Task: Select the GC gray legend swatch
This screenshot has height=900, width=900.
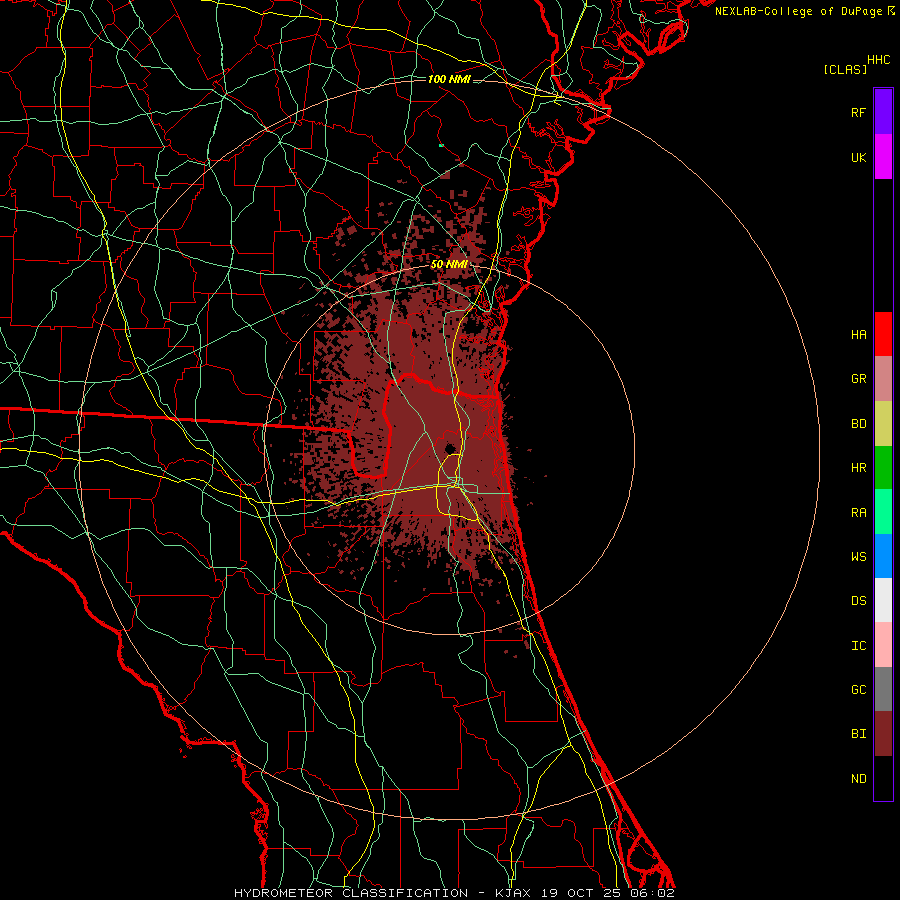Action: click(883, 689)
